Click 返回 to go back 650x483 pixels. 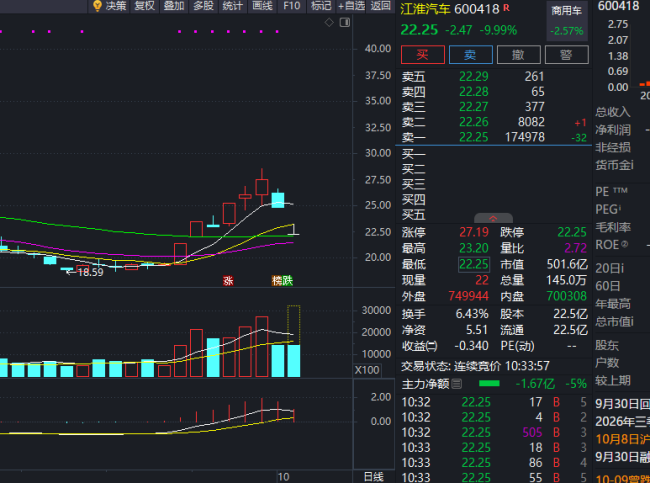click(381, 6)
